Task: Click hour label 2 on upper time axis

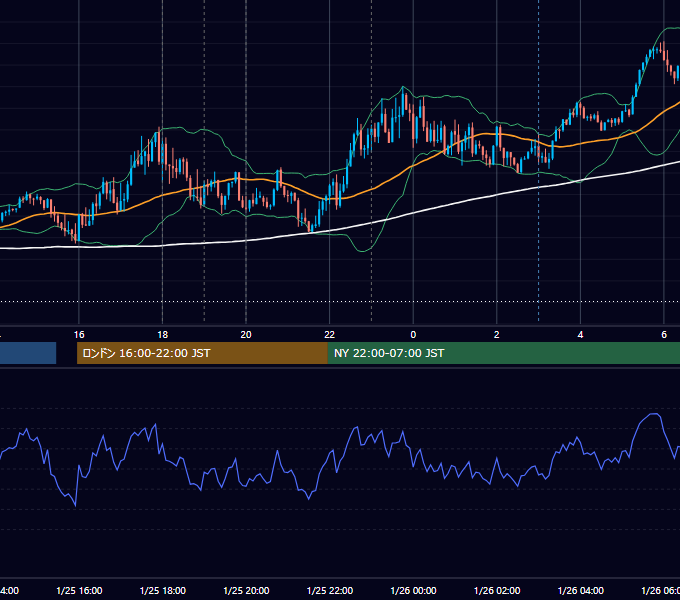Action: click(497, 335)
